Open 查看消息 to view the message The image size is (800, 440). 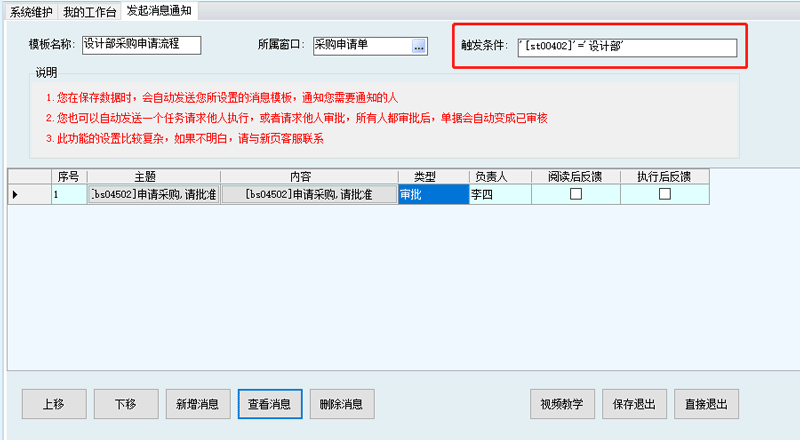coord(269,404)
